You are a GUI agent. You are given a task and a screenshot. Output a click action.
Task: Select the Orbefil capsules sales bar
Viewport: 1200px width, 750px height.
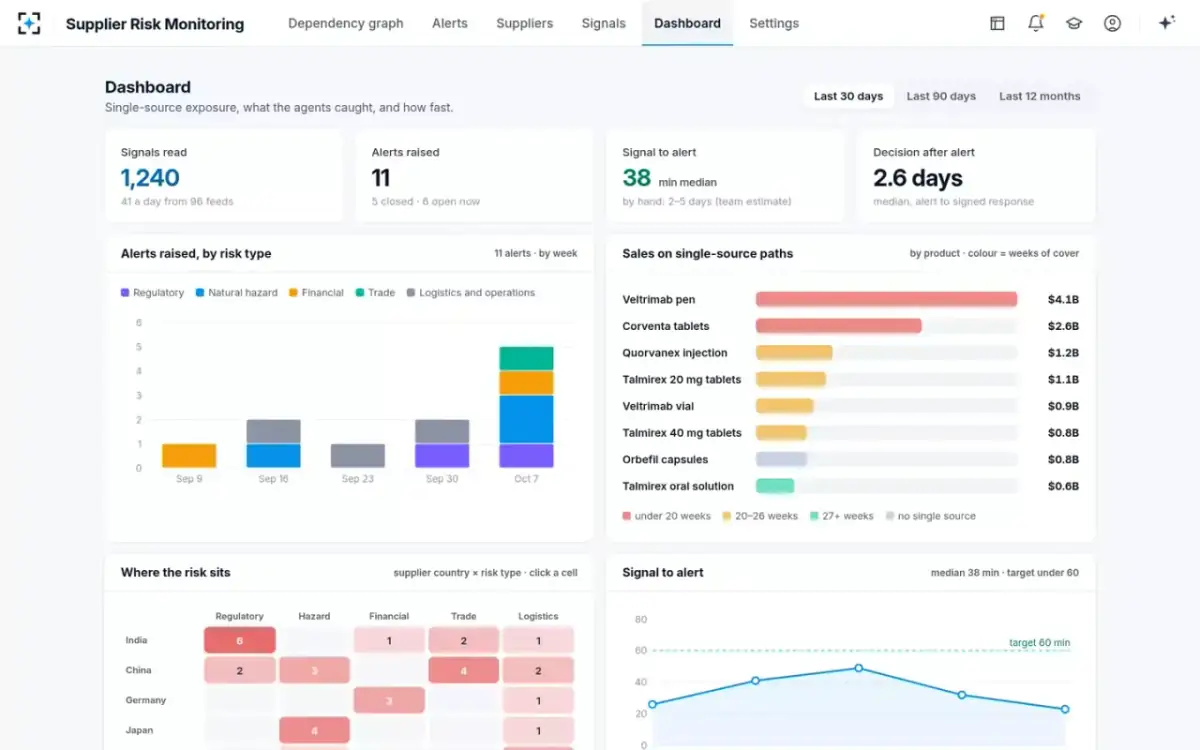click(781, 459)
